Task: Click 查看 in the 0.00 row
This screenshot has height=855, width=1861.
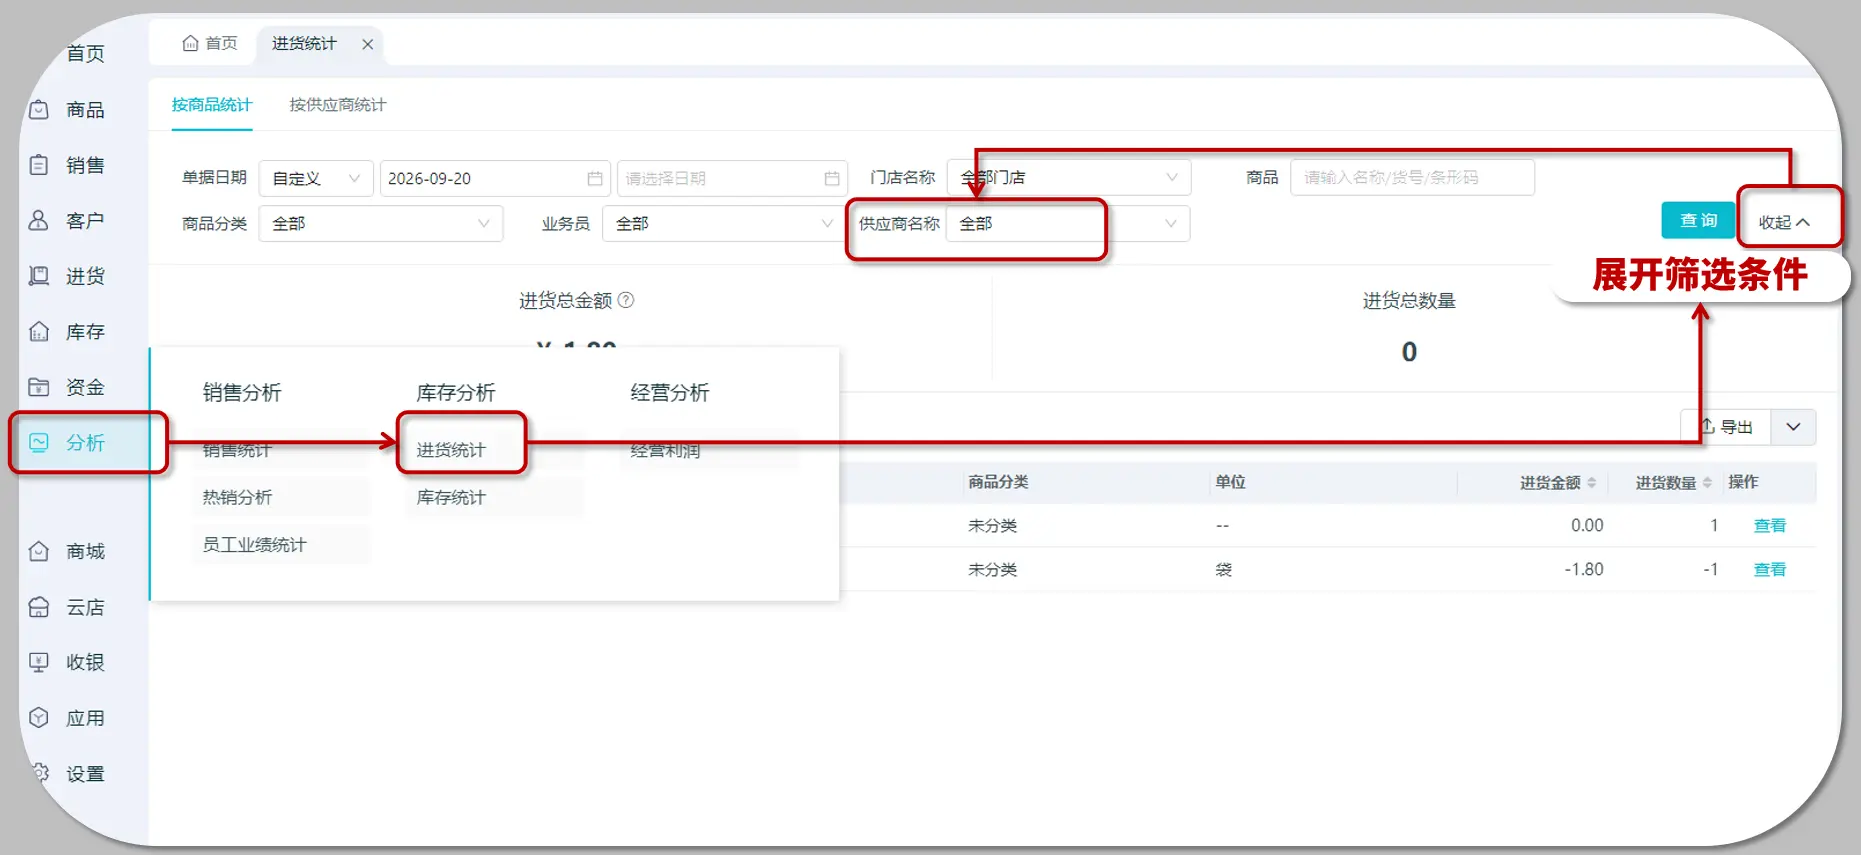Action: [x=1770, y=525]
